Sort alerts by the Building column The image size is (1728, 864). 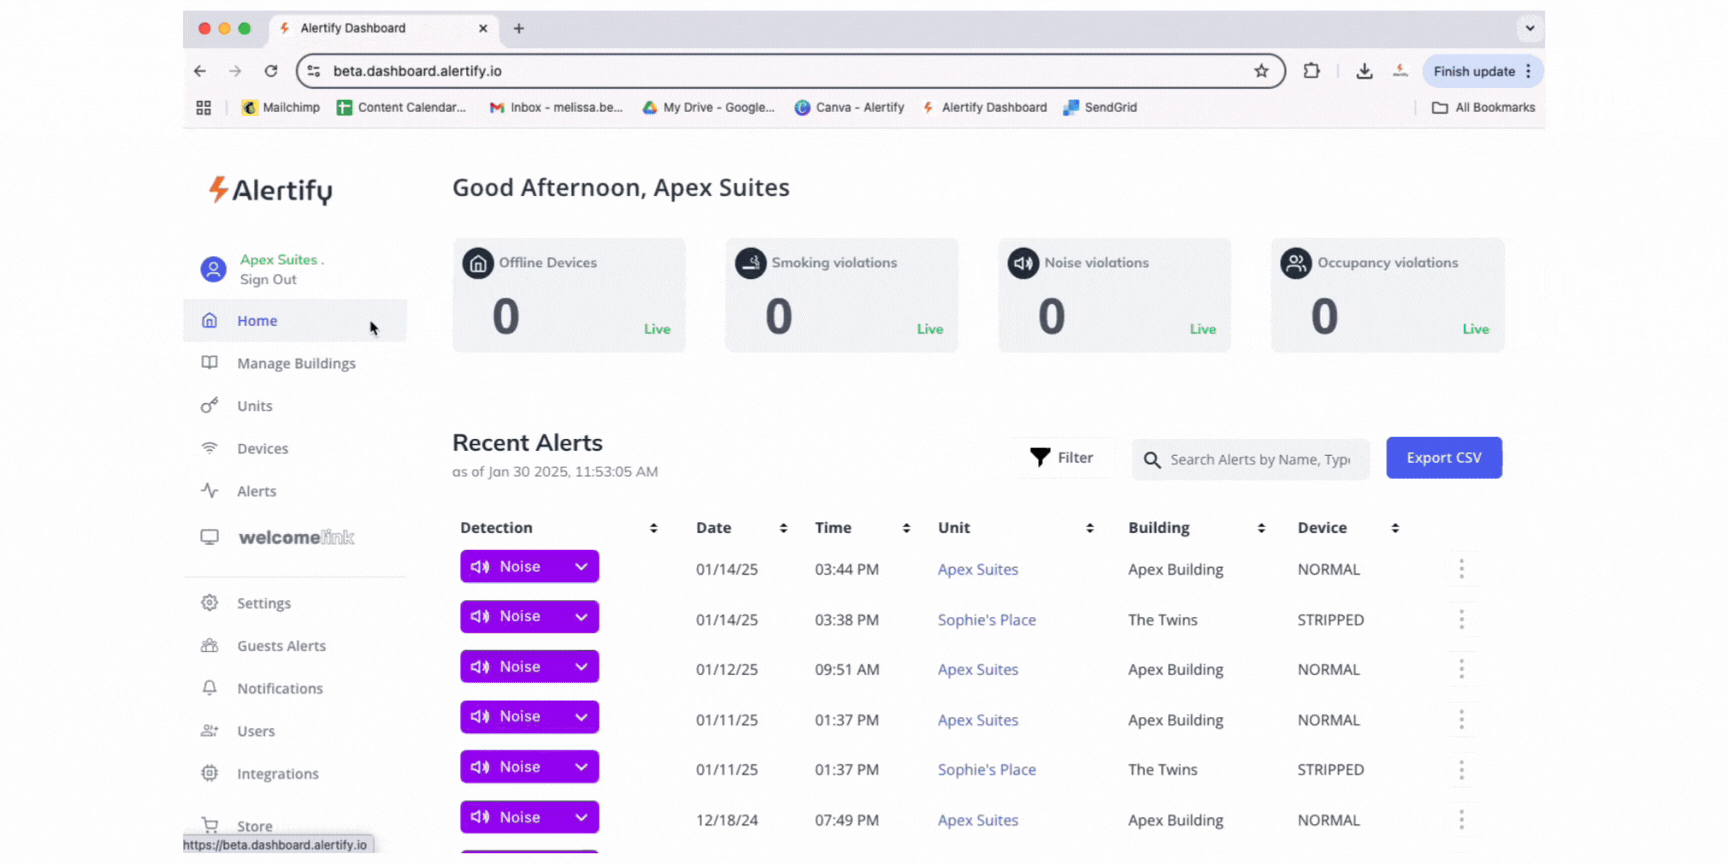[x=1261, y=528]
